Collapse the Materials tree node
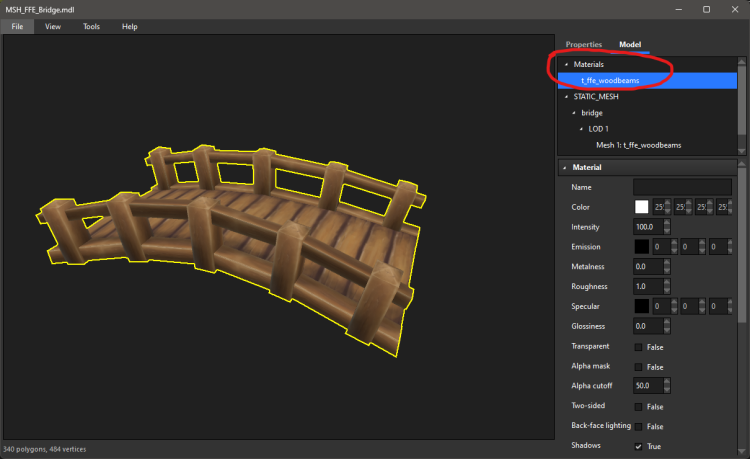Image resolution: width=750 pixels, height=459 pixels. pos(565,64)
